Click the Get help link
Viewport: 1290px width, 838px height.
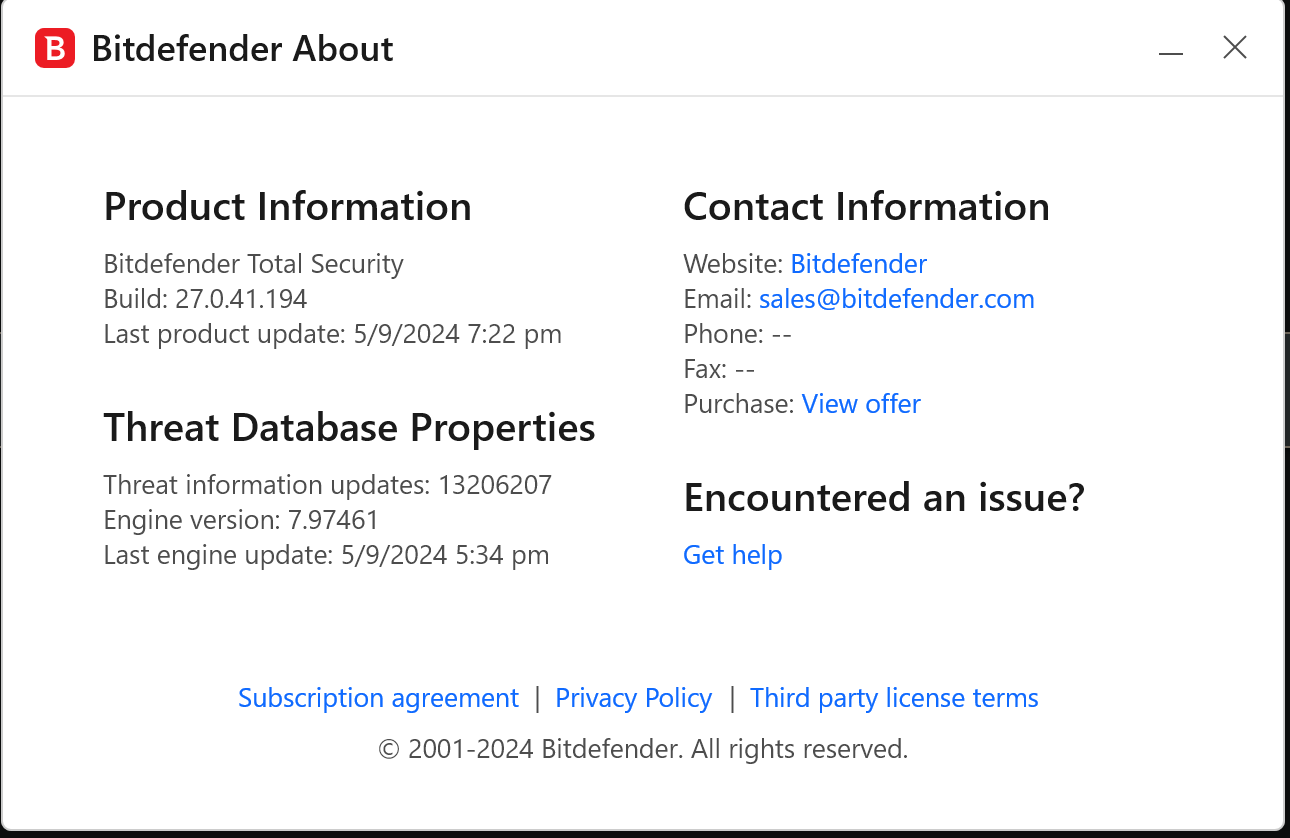pyautogui.click(x=732, y=555)
